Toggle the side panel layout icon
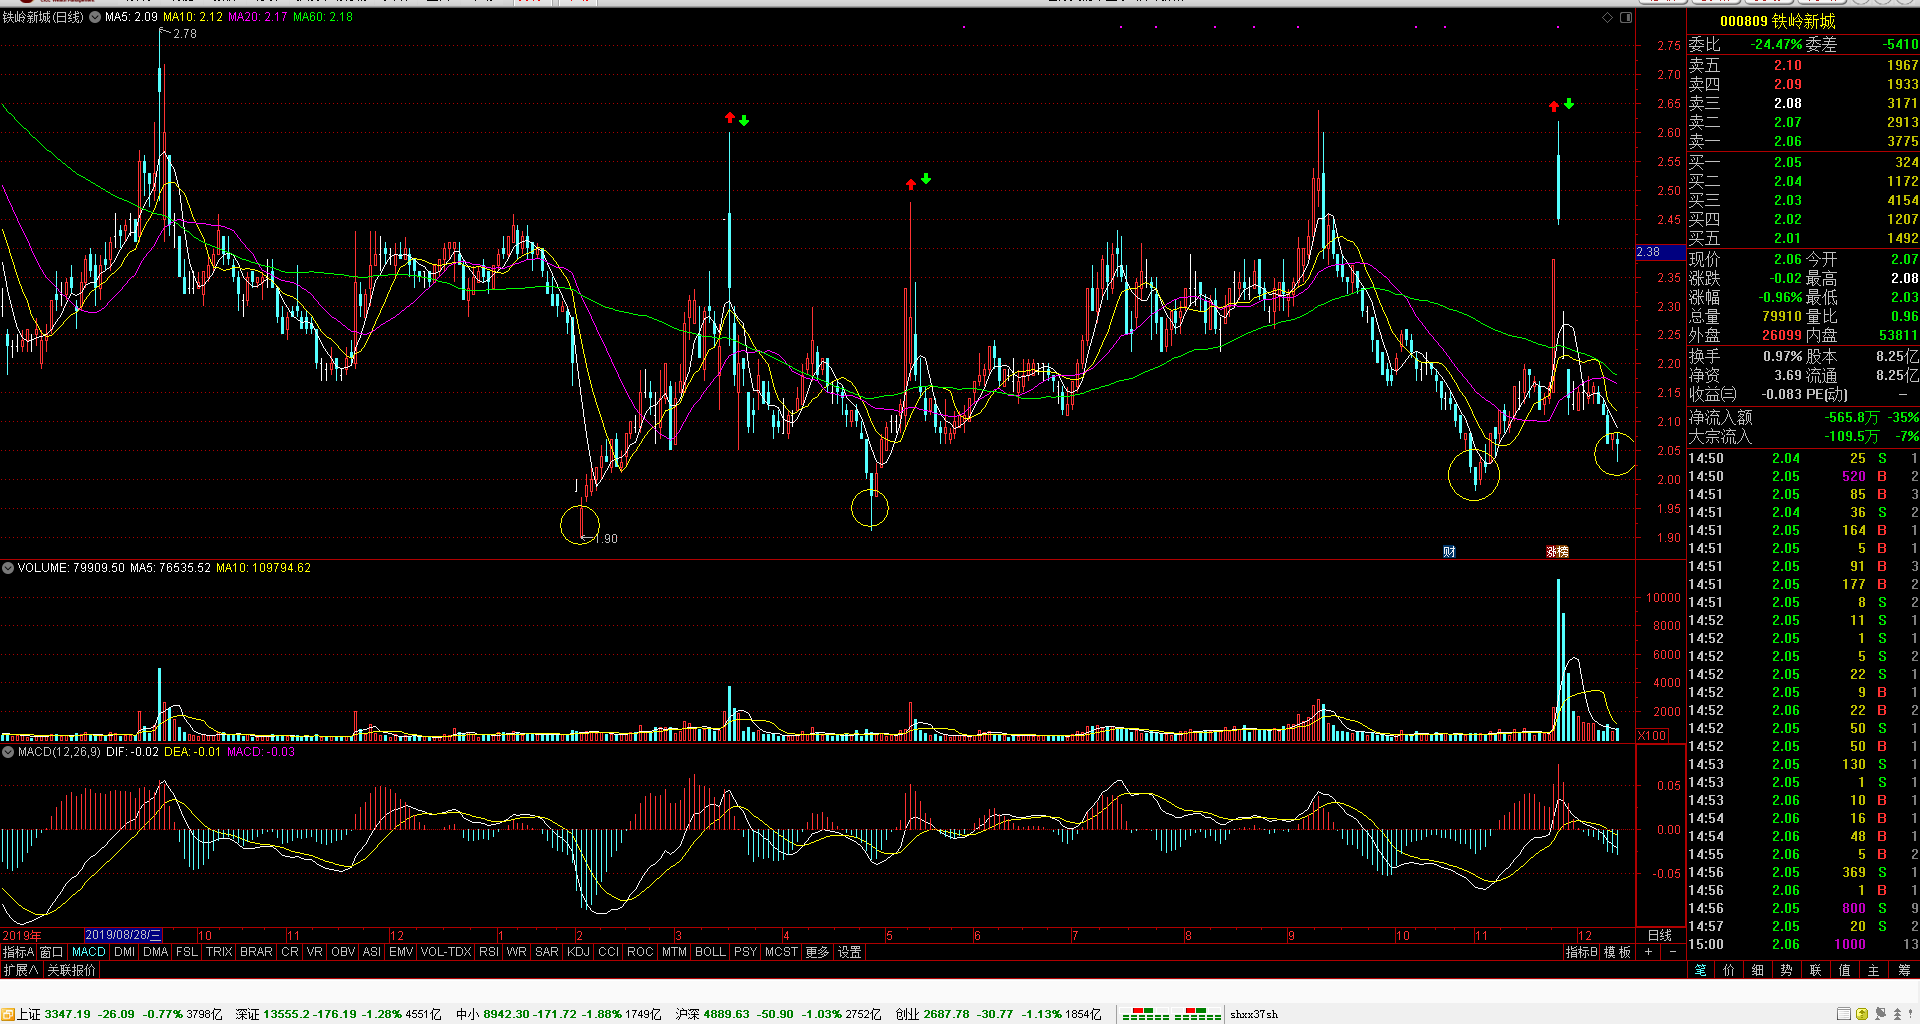1920x1024 pixels. coord(1626,17)
